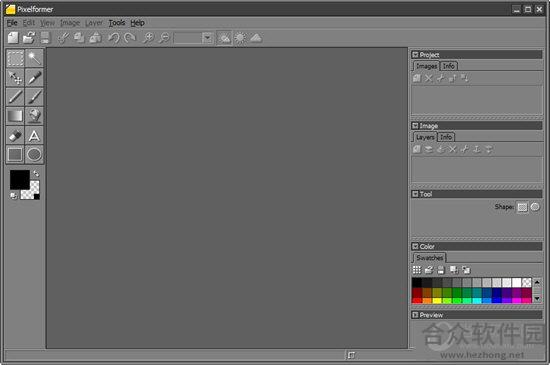This screenshot has height=365, width=550.
Task: Click the Color Picker eyedropper tool
Action: 34,77
